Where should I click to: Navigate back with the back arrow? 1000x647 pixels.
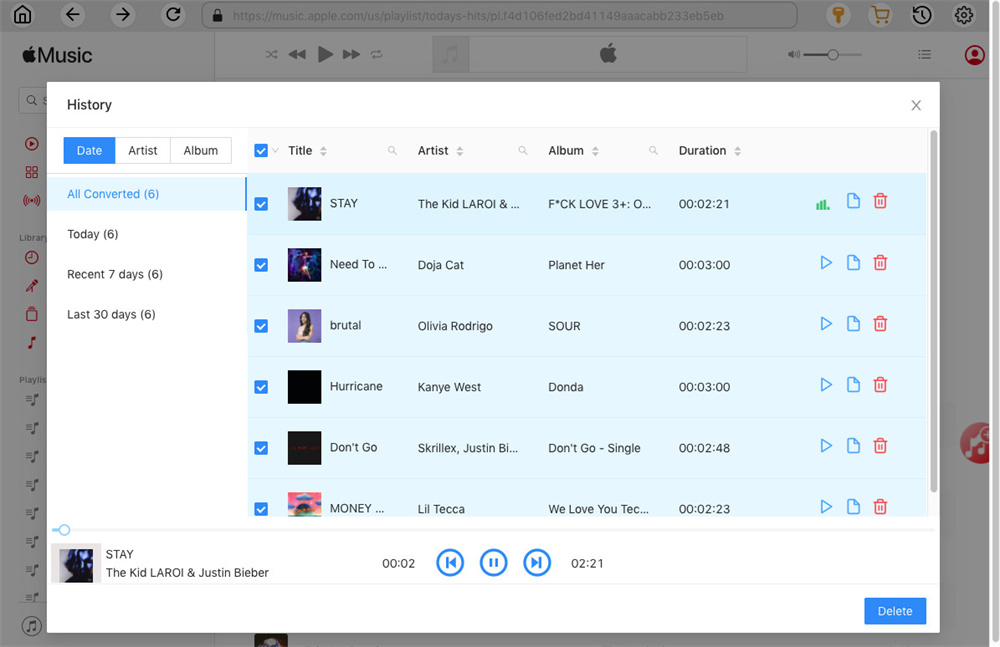point(73,15)
